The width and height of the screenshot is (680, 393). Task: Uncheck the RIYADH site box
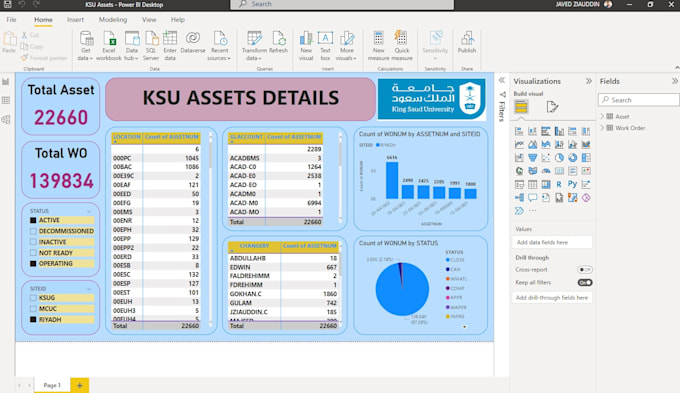coord(33,320)
